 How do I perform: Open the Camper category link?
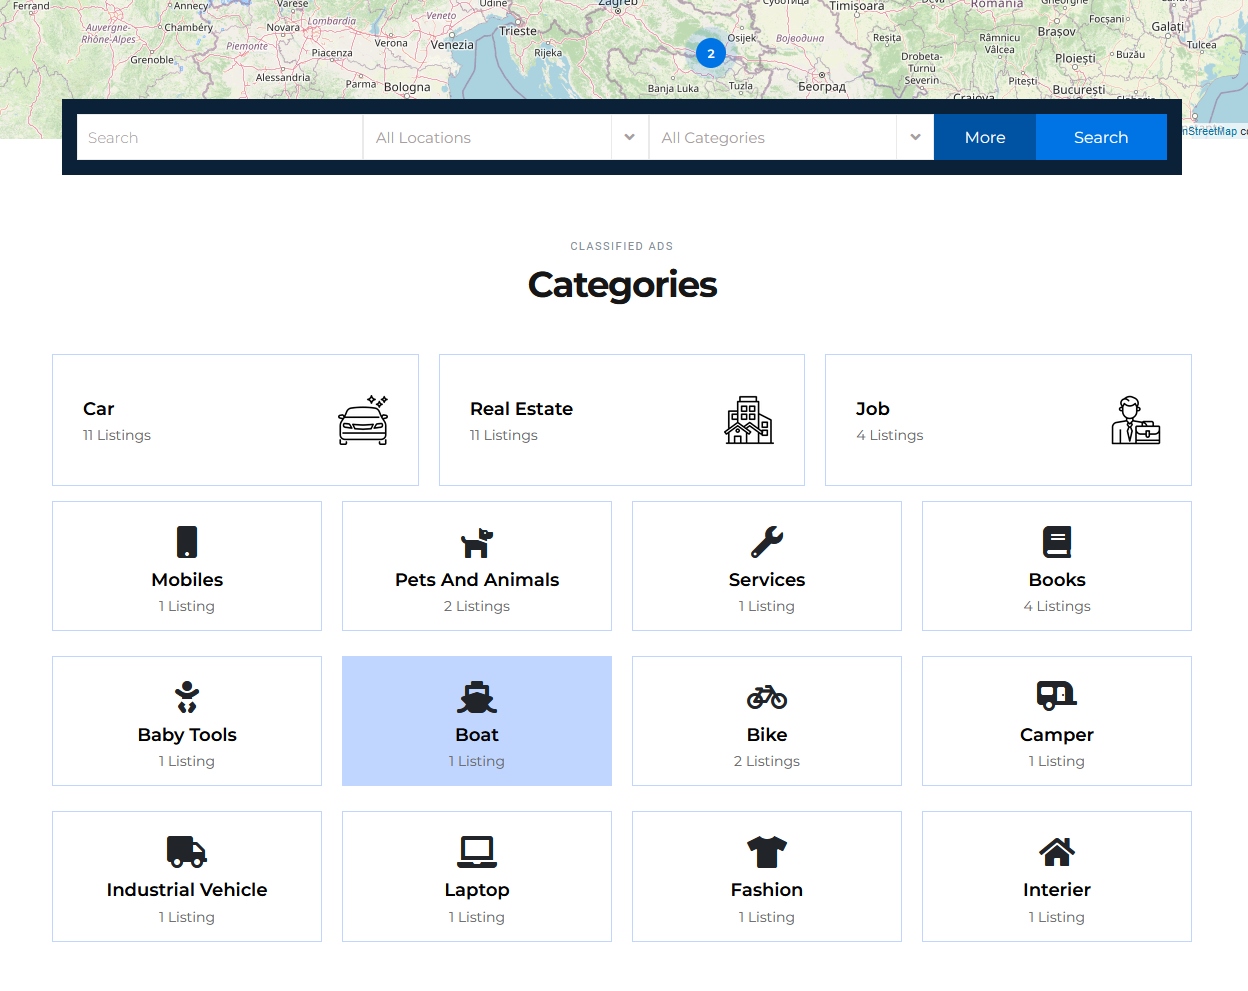[1057, 735]
